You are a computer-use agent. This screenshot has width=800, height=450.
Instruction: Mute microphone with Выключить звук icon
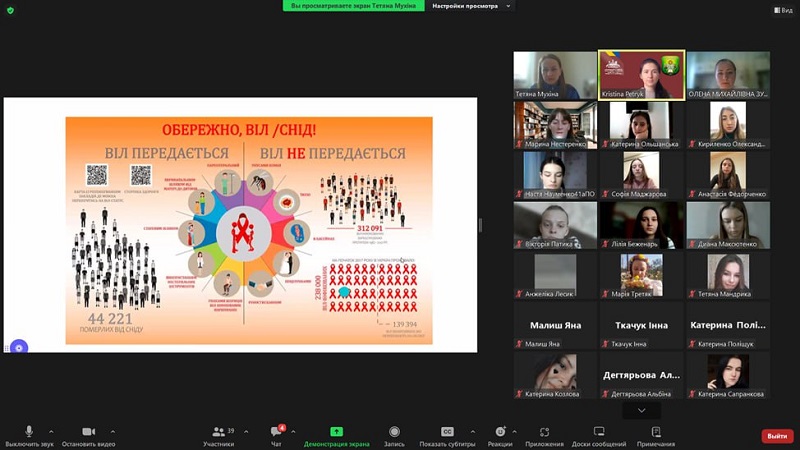(x=28, y=431)
